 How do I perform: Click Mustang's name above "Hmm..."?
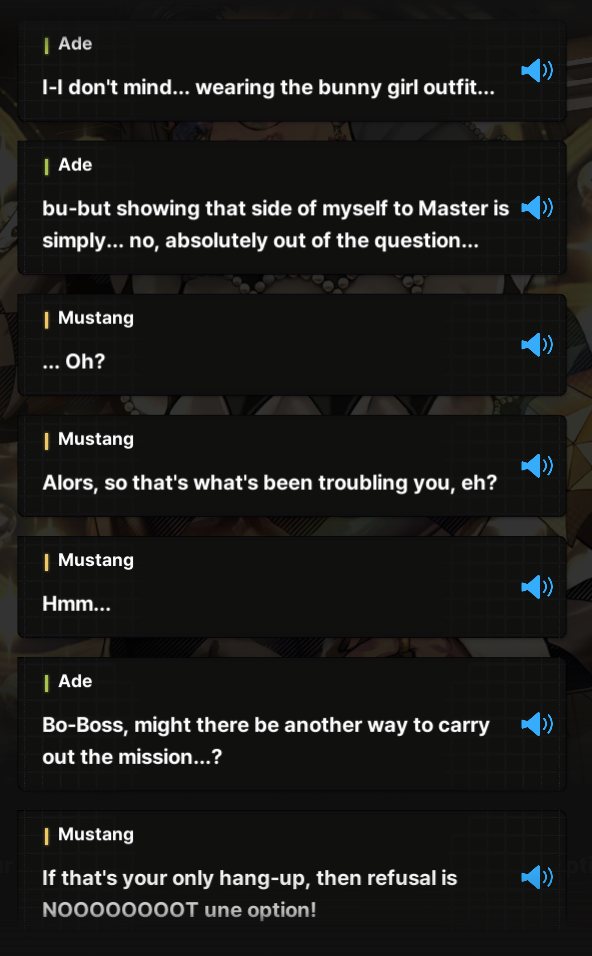point(96,561)
